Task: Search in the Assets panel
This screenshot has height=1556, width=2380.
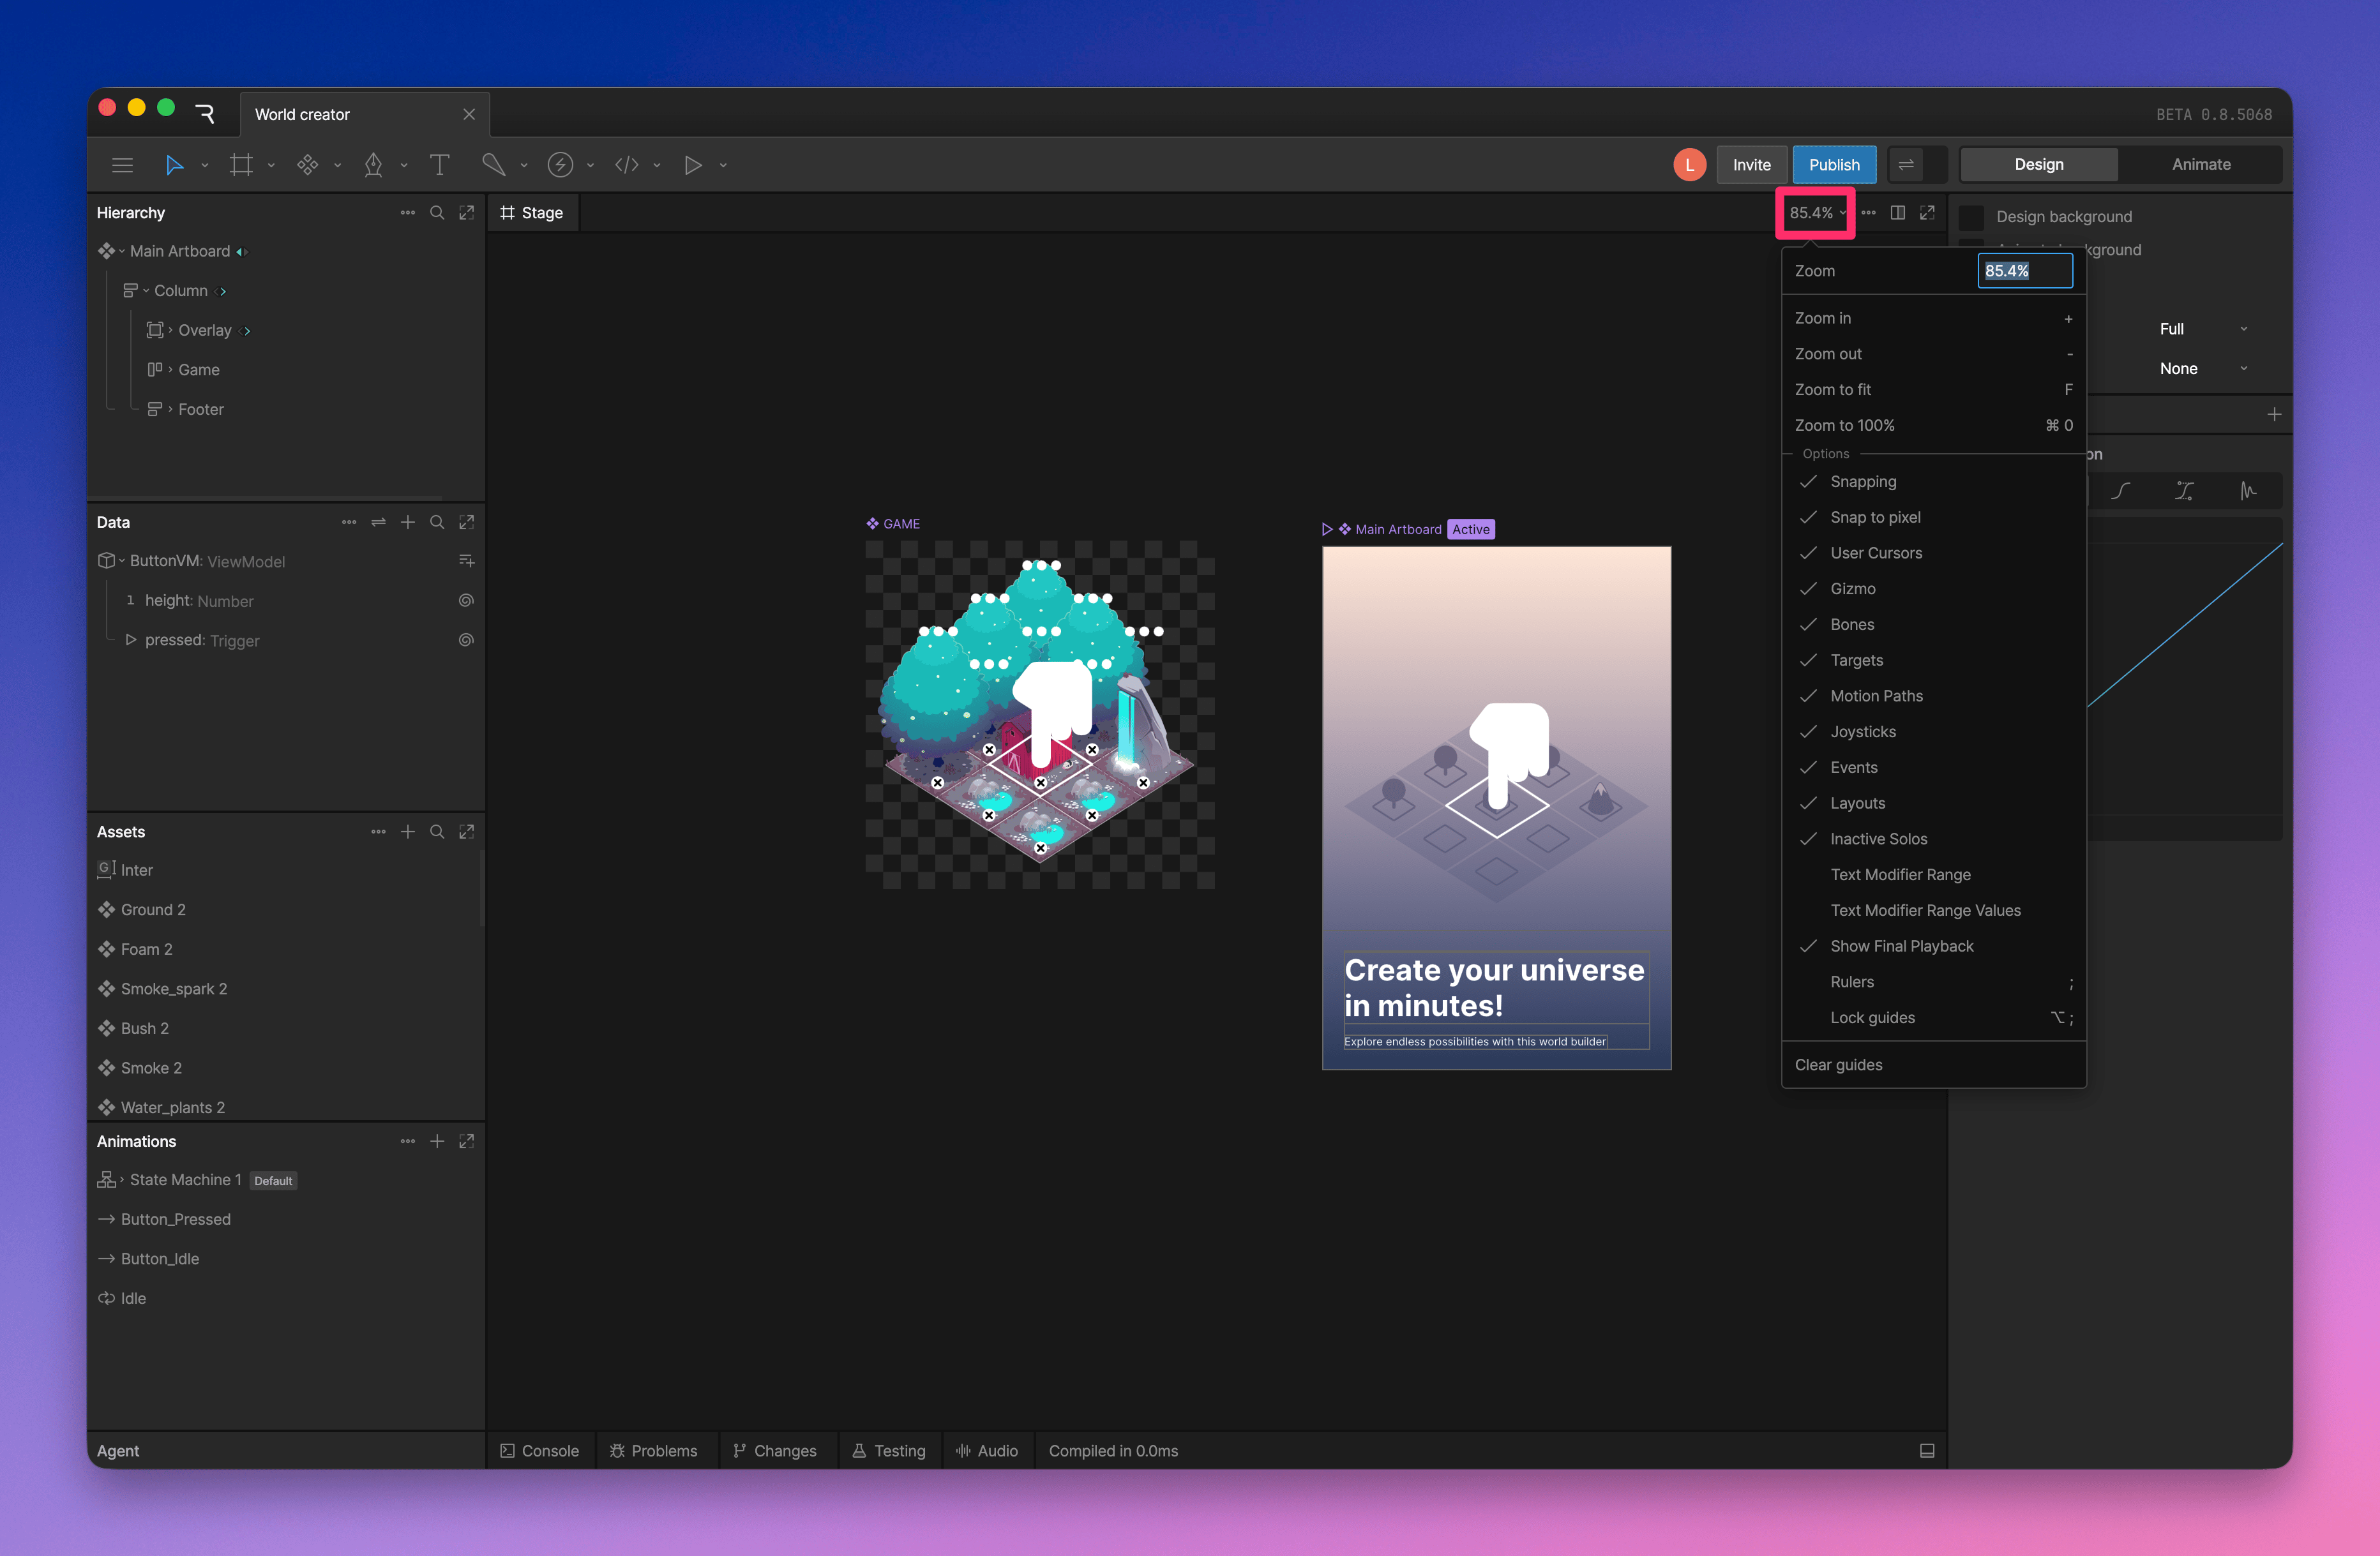Action: pyautogui.click(x=437, y=832)
